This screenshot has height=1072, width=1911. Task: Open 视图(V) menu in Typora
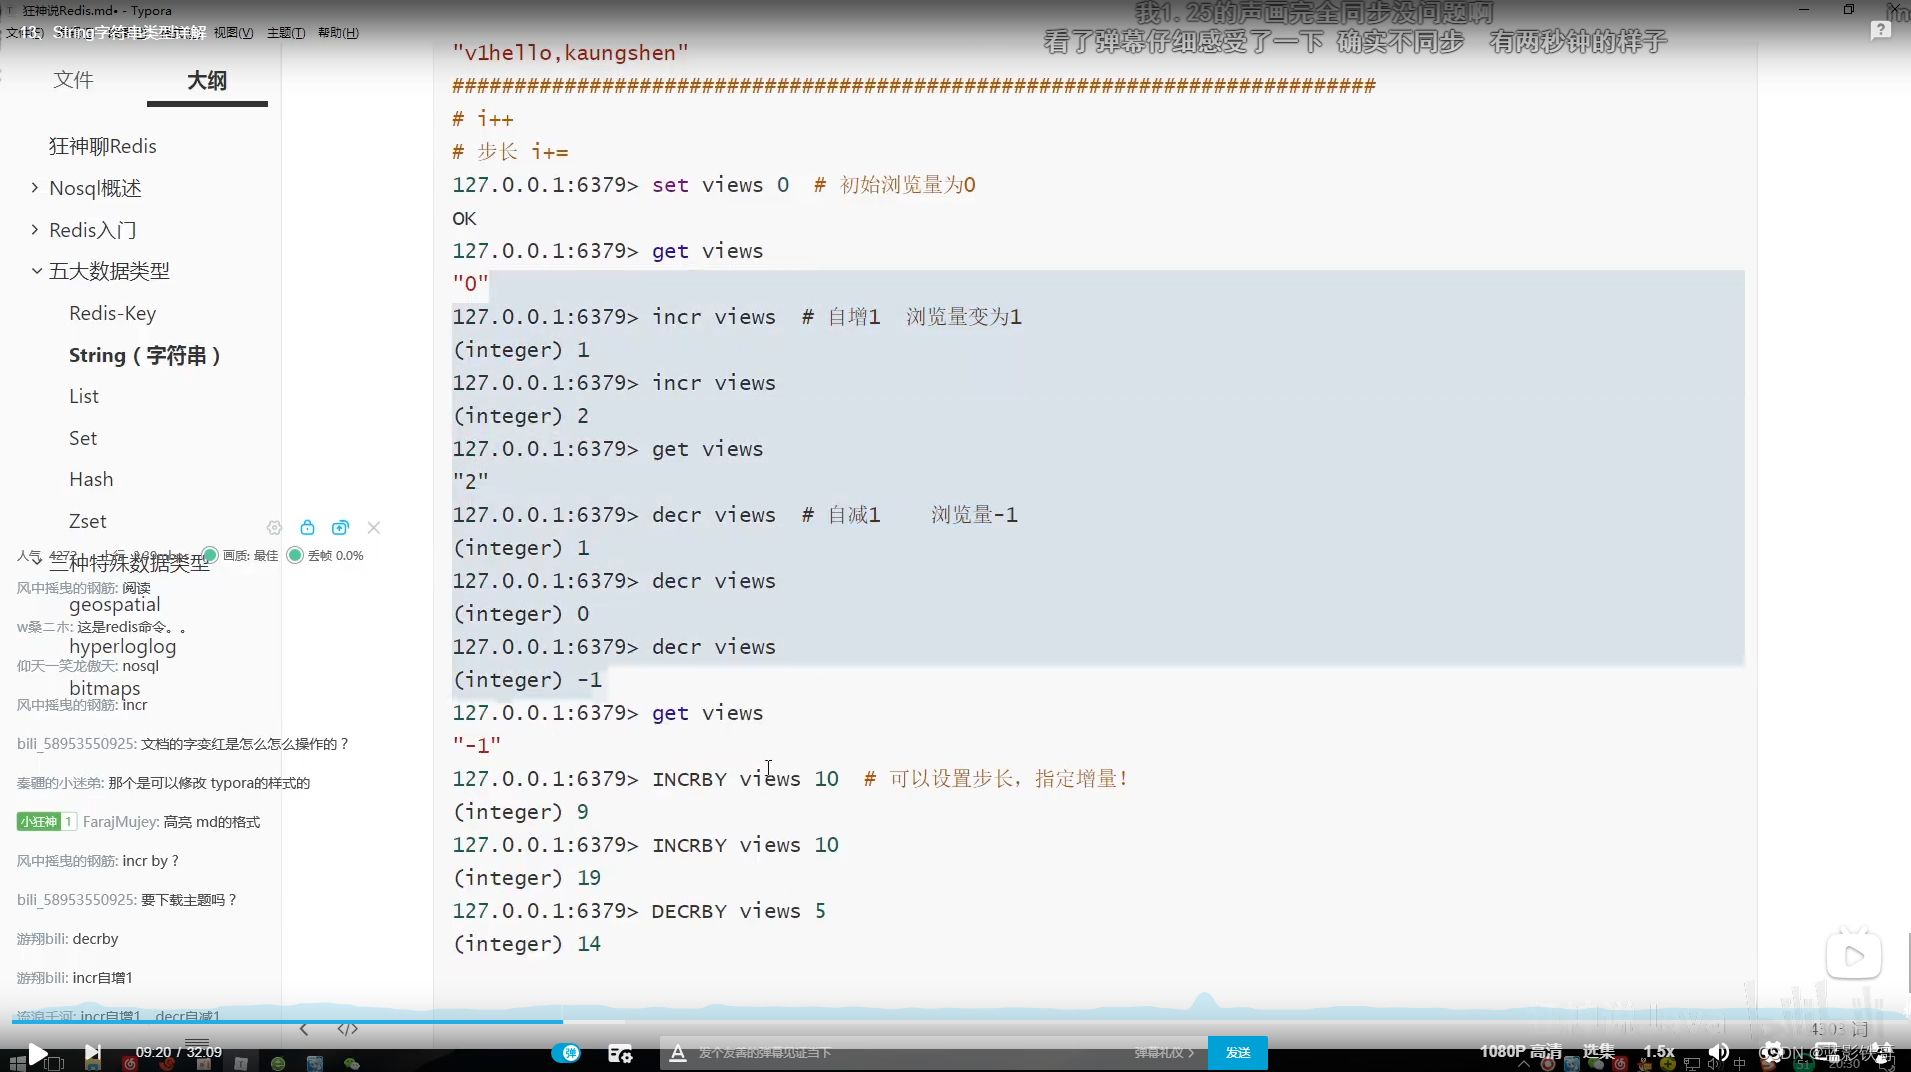pyautogui.click(x=233, y=33)
